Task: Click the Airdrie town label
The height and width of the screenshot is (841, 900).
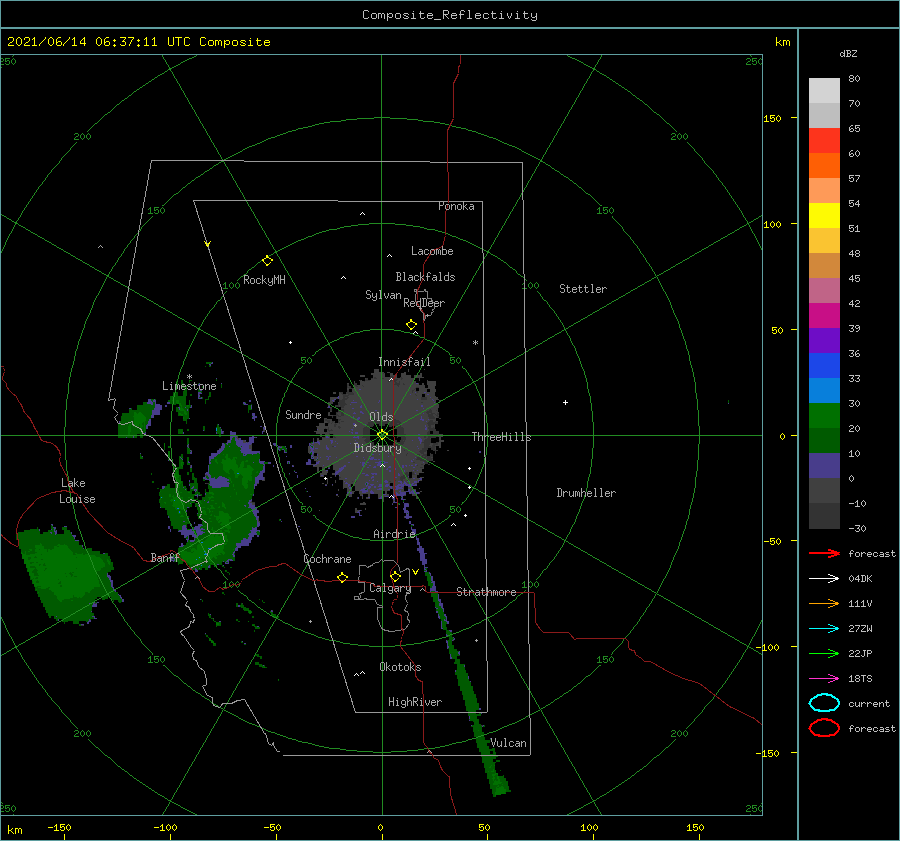Action: coord(394,534)
